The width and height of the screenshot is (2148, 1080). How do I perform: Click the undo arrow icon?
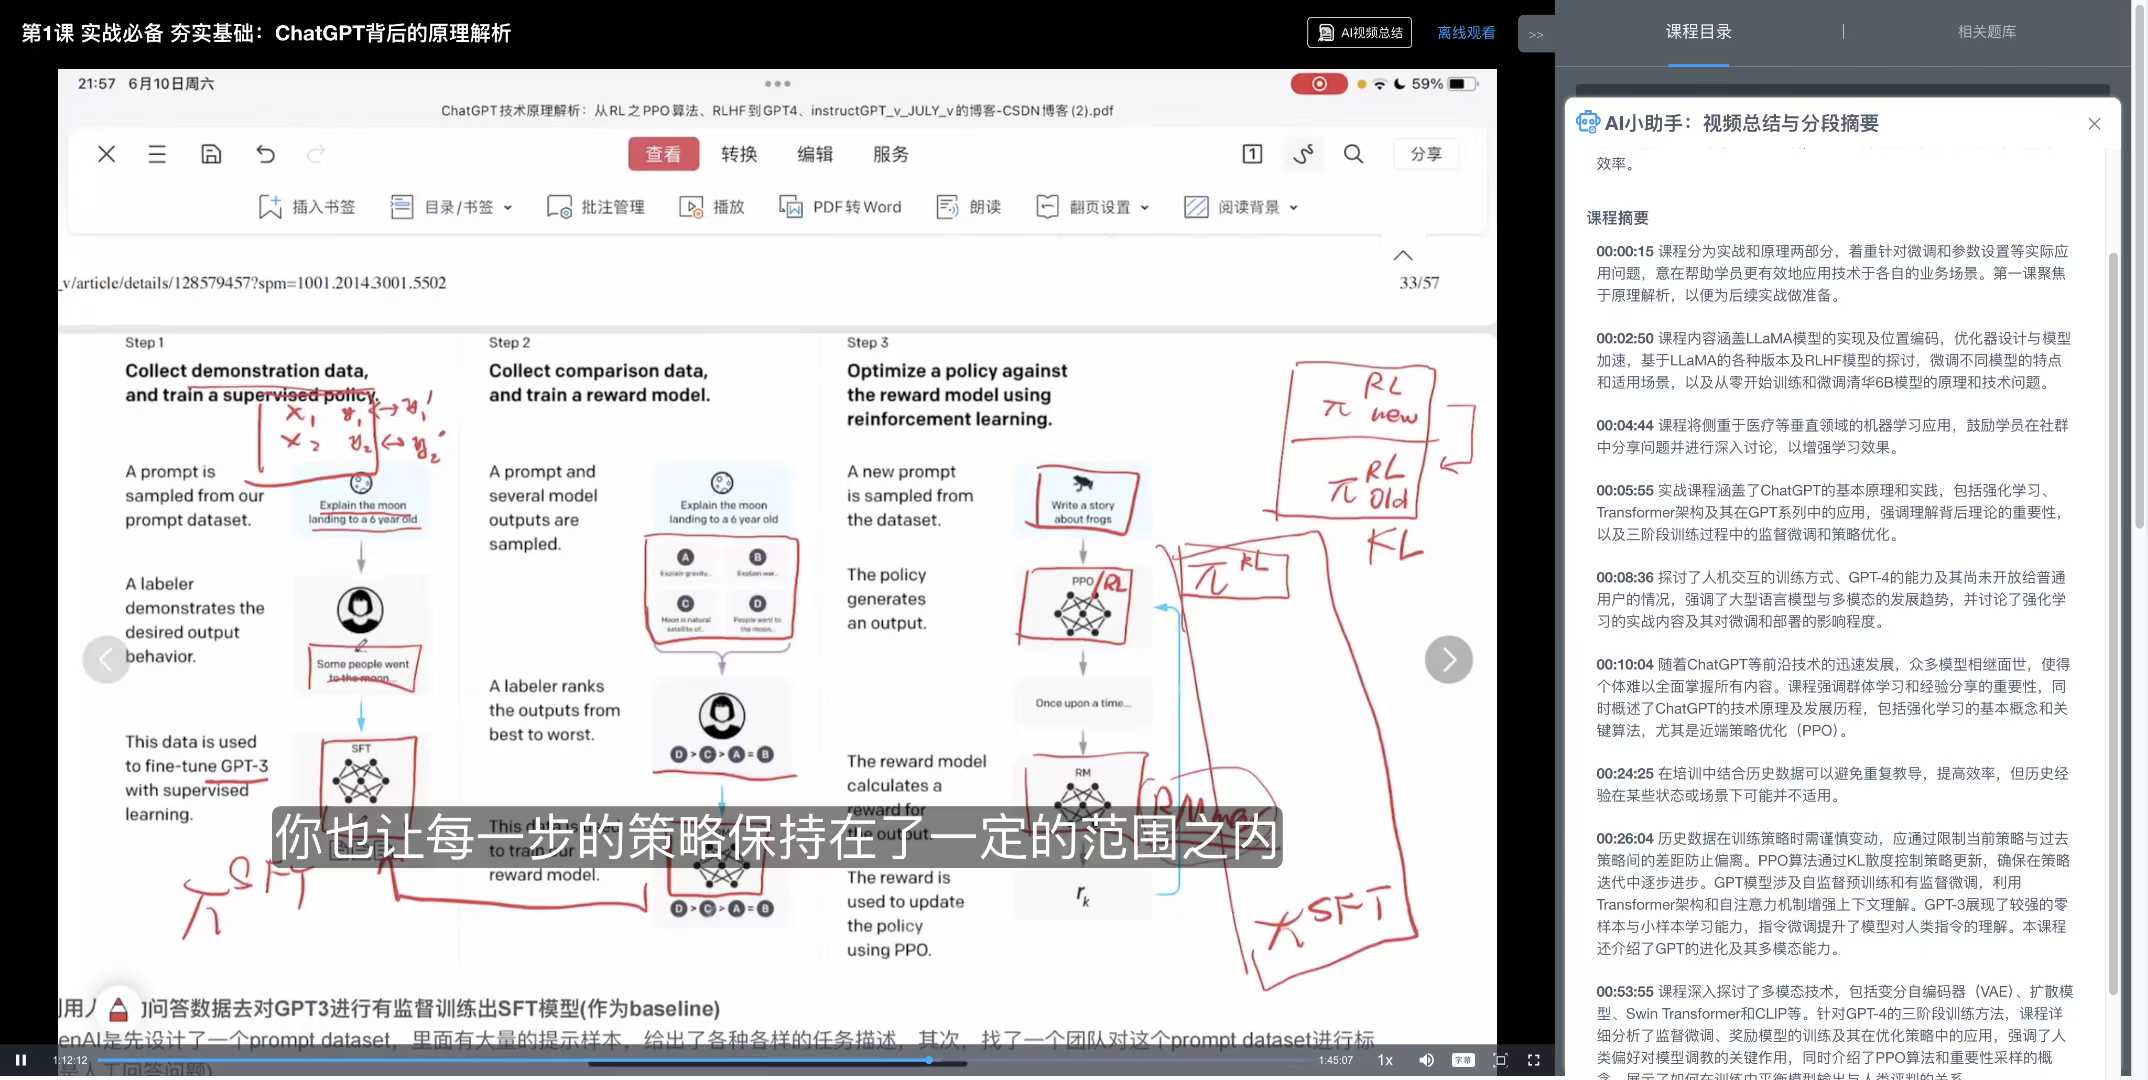point(265,154)
